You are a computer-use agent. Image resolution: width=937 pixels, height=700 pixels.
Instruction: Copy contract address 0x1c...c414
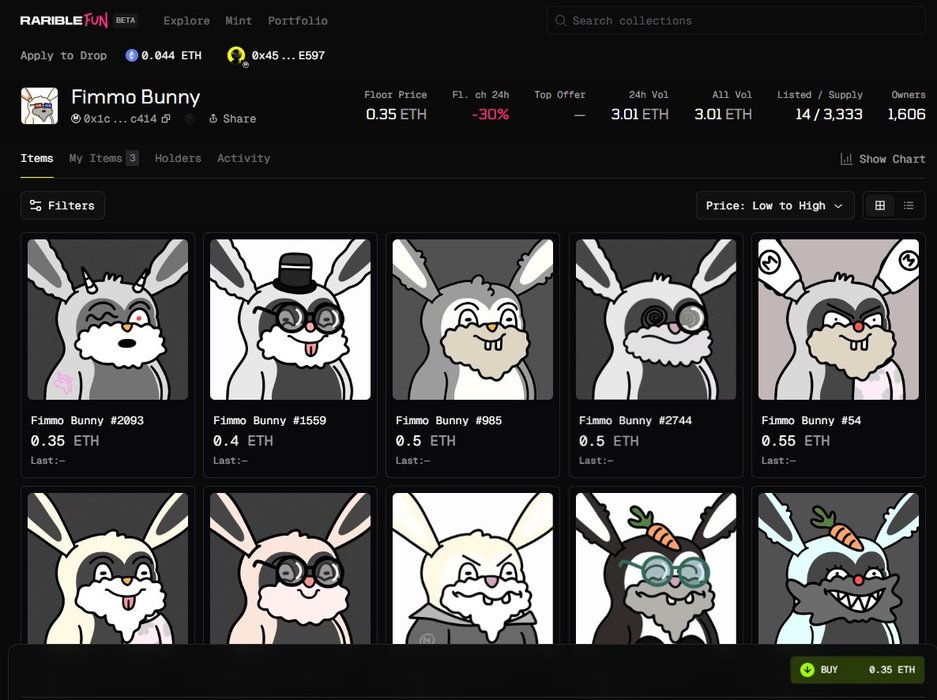pos(166,118)
